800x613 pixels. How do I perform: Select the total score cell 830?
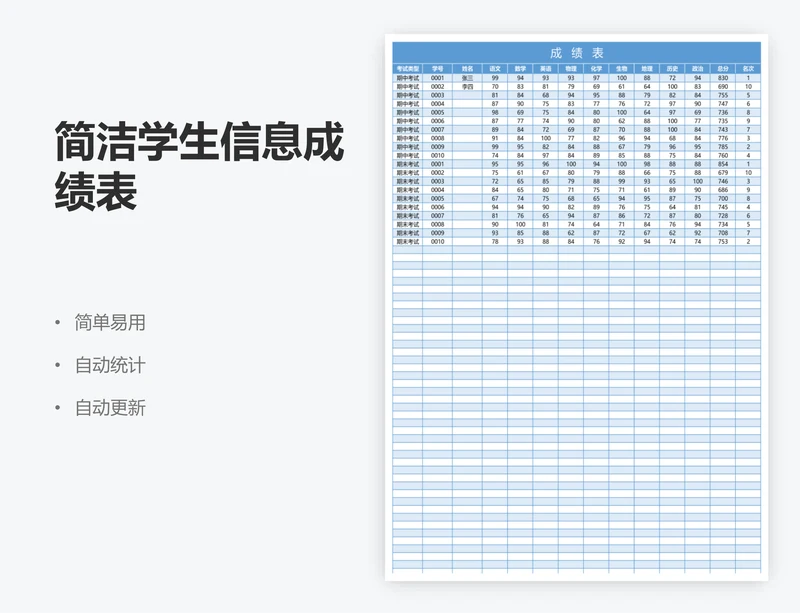pyautogui.click(x=723, y=78)
